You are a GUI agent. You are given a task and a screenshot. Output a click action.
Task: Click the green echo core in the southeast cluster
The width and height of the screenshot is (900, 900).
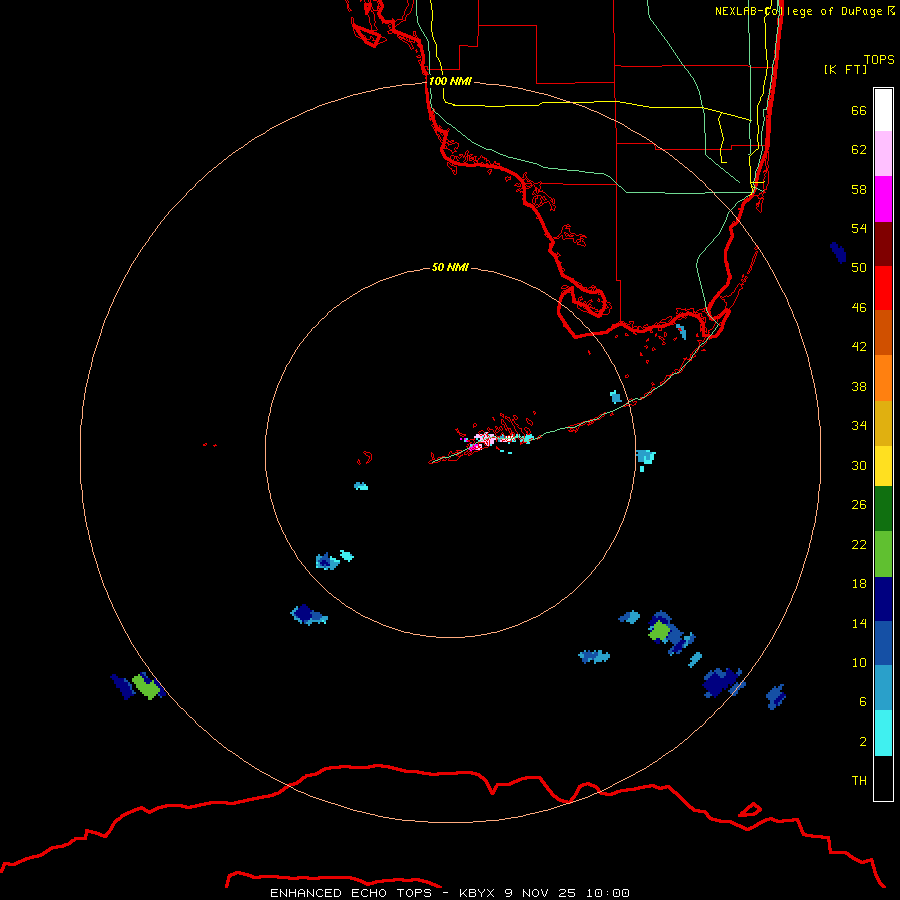[x=659, y=631]
